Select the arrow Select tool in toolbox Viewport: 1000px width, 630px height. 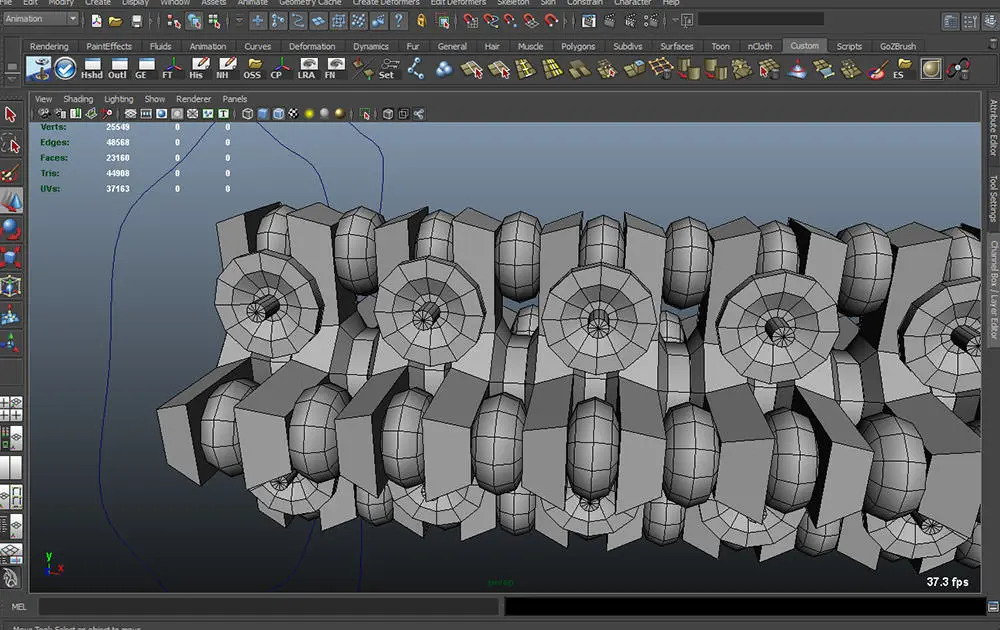[11, 115]
